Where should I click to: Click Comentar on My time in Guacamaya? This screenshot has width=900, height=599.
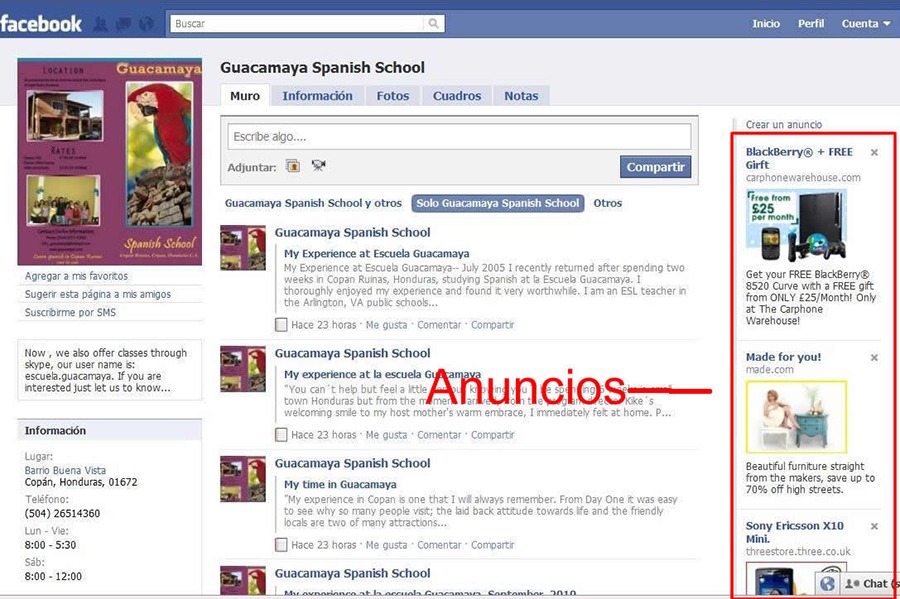(439, 545)
